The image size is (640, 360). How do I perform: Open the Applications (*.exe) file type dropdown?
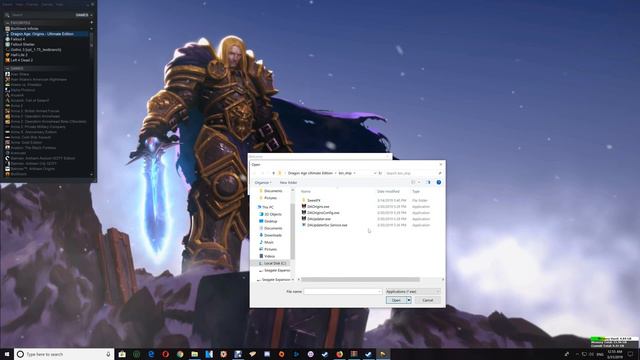click(x=413, y=291)
